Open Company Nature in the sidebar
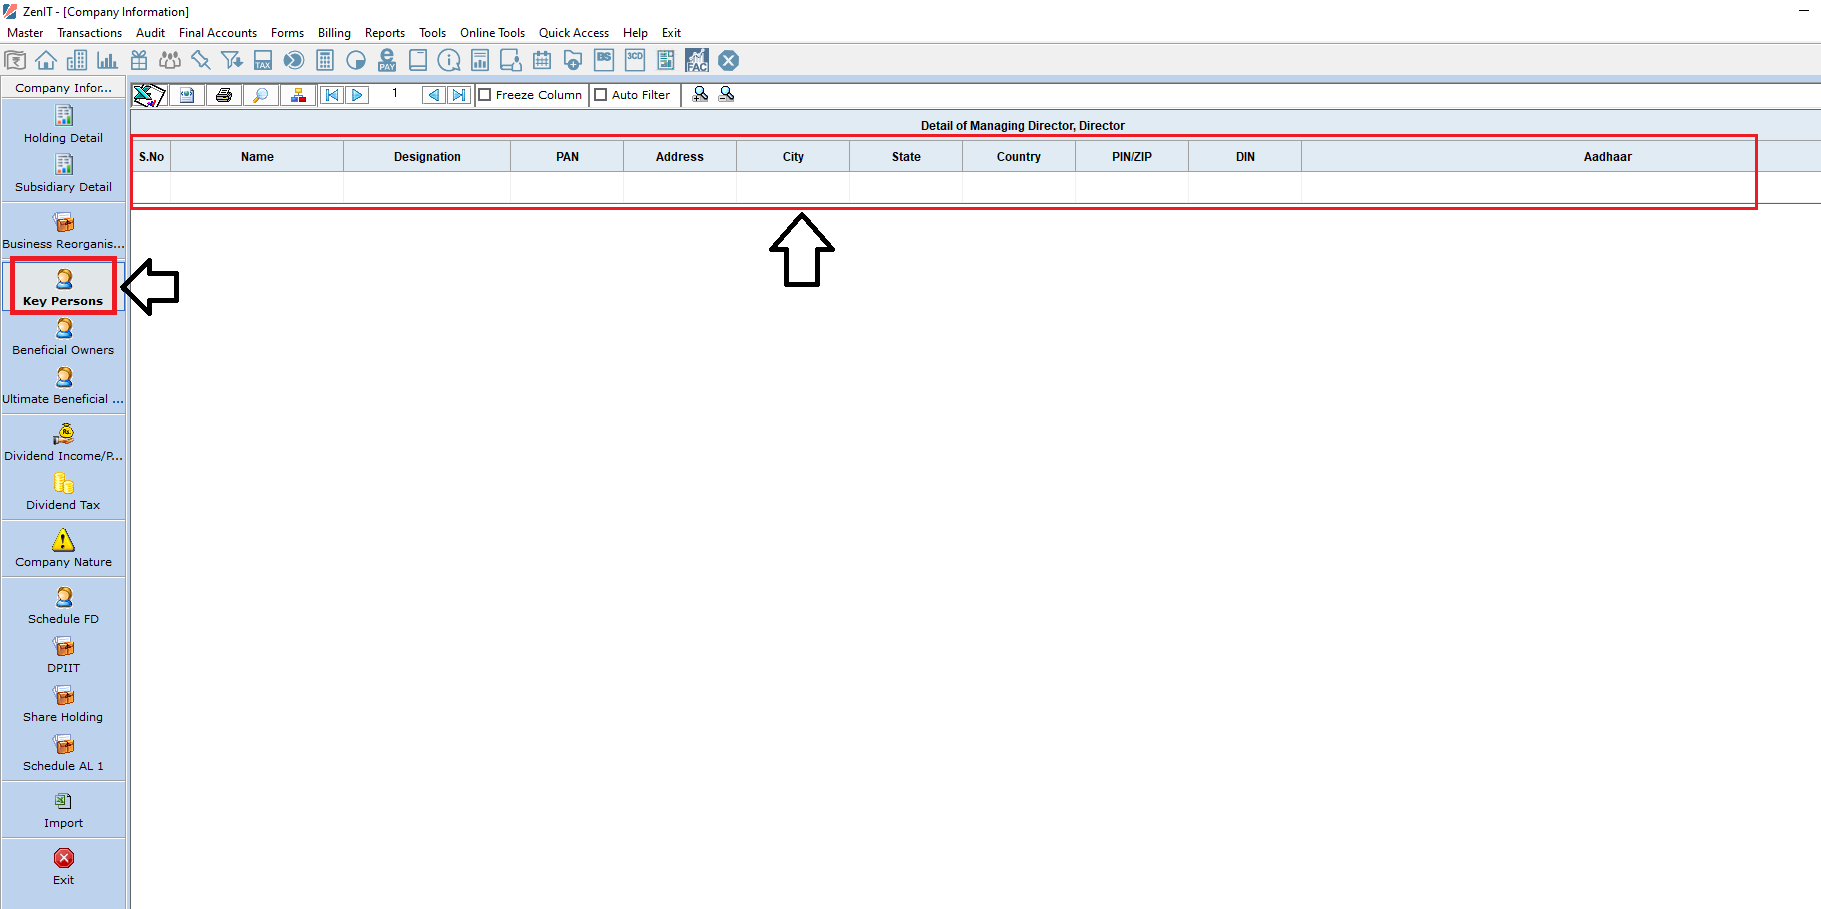This screenshot has height=909, width=1821. click(x=63, y=549)
